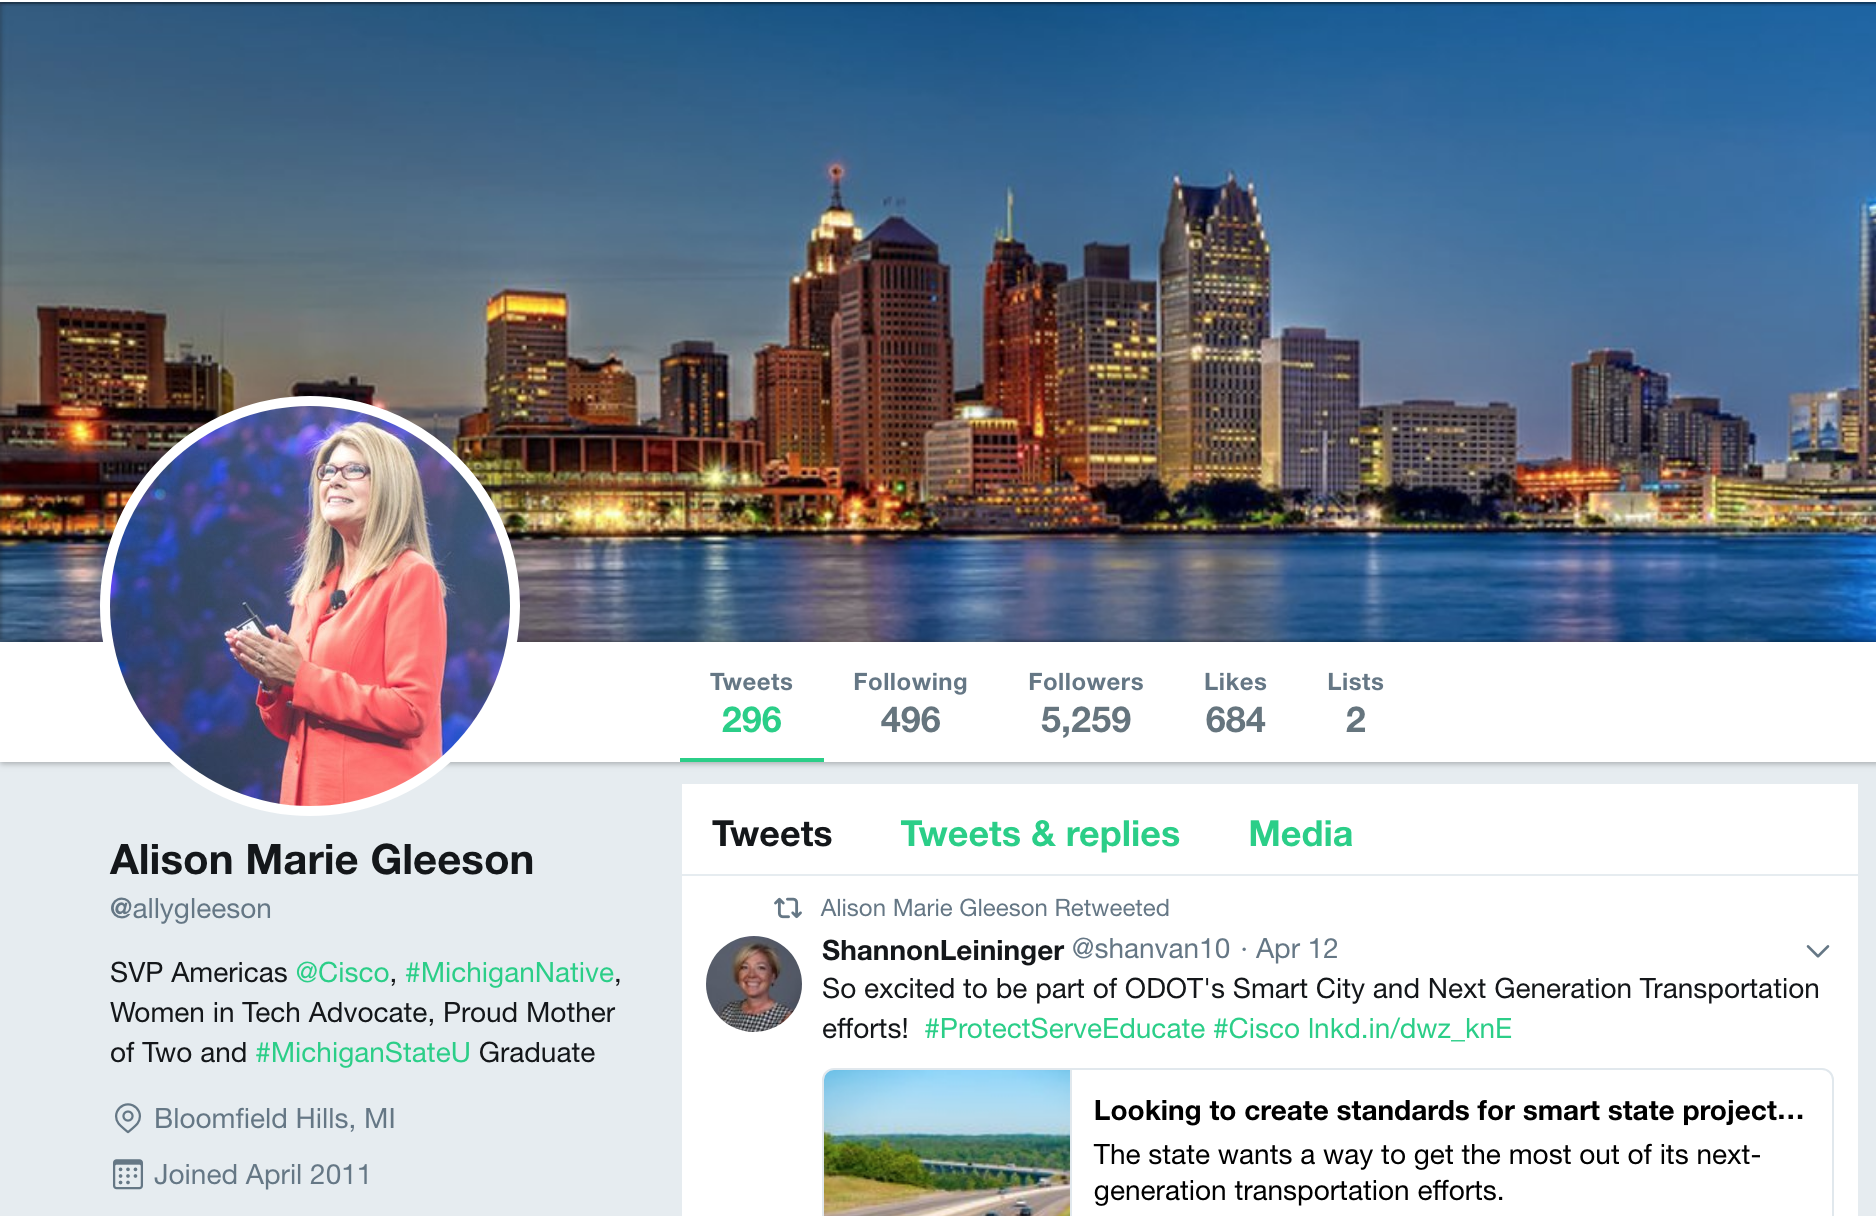
Task: Click the @allygleeson handle
Action: pyautogui.click(x=191, y=908)
